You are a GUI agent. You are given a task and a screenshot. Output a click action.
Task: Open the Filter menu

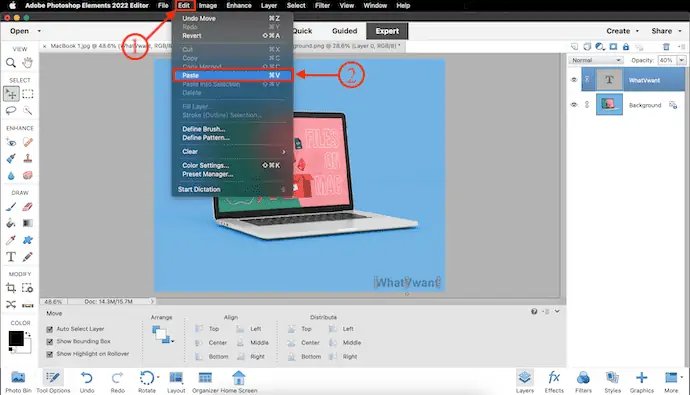322,5
